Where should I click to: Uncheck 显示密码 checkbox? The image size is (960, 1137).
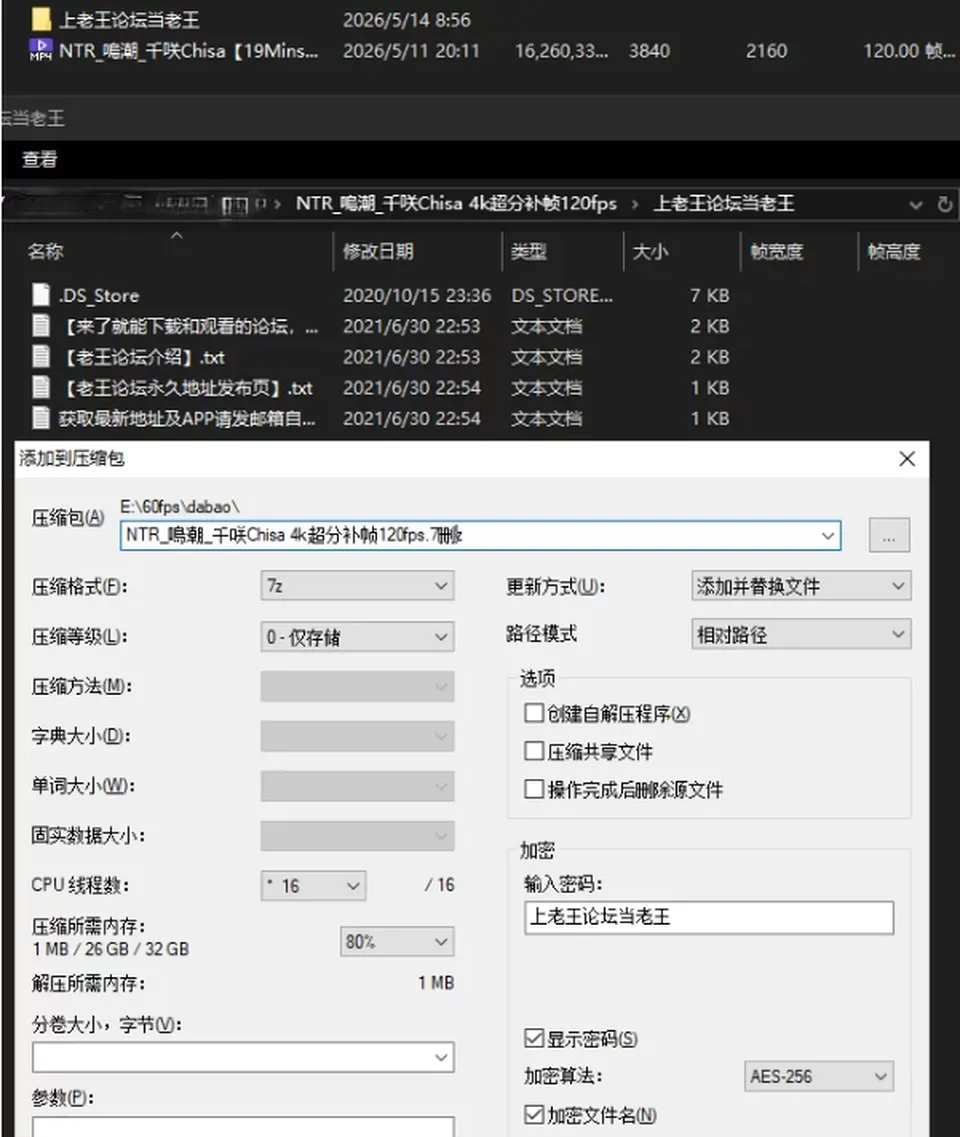coord(534,1038)
